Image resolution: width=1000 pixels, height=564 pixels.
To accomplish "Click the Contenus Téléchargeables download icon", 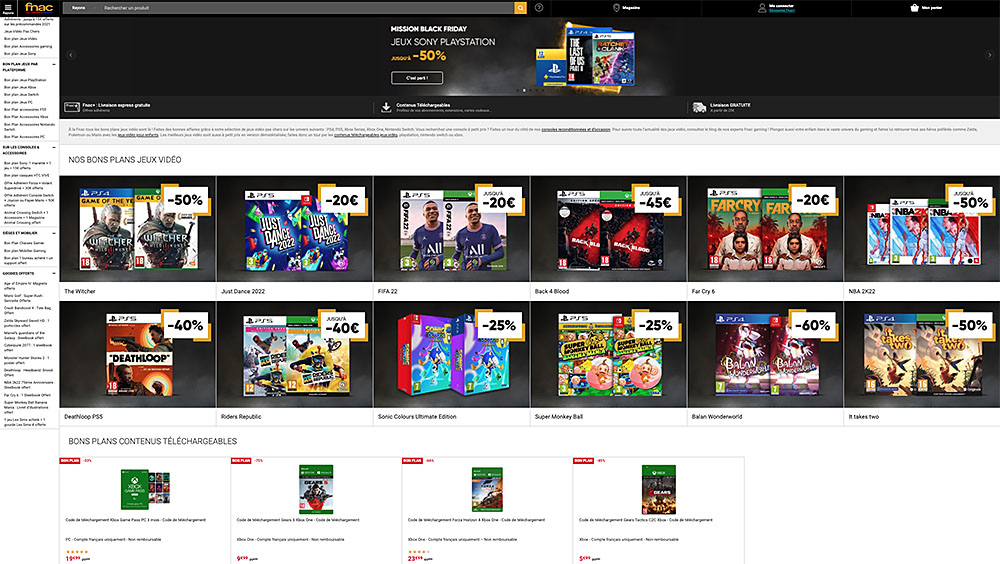I will pos(386,107).
